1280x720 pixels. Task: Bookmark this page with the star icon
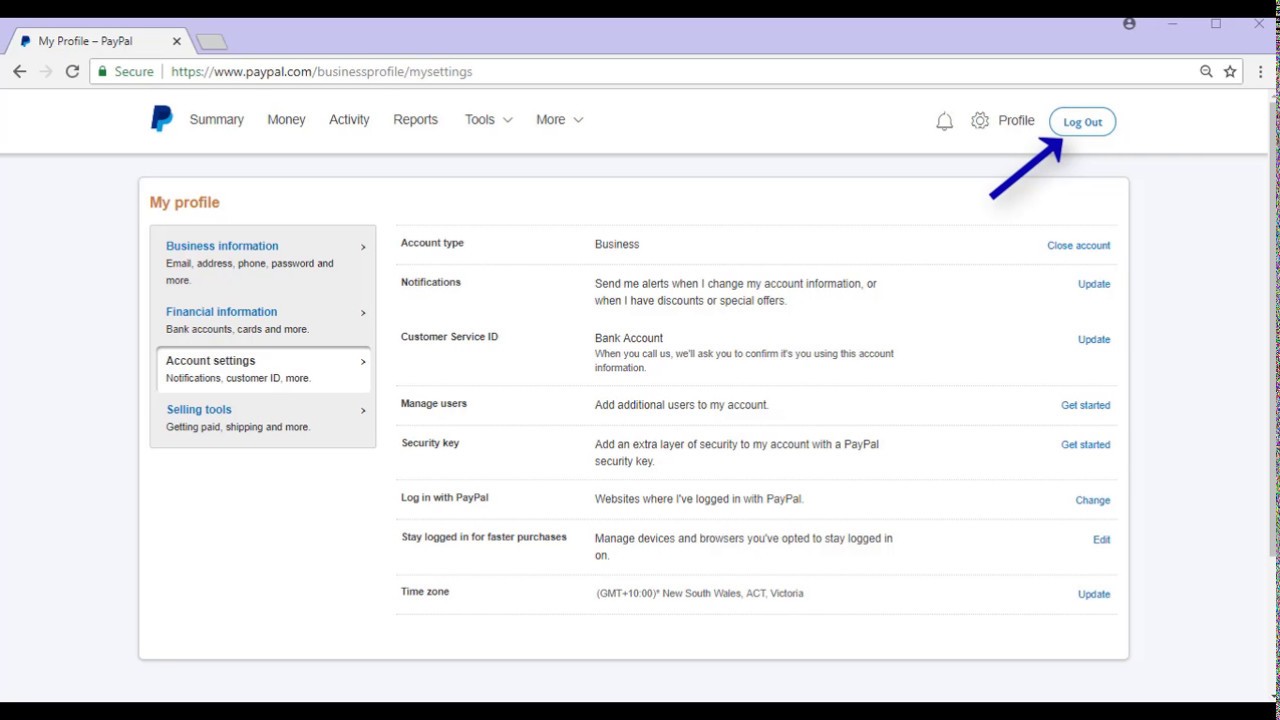coord(1230,71)
